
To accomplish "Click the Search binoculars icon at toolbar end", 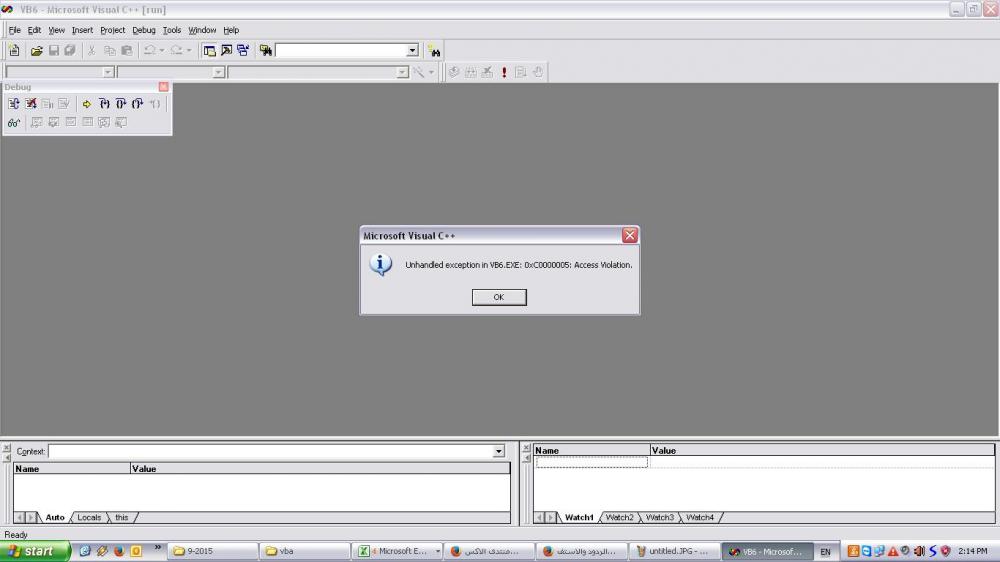I will click(434, 50).
